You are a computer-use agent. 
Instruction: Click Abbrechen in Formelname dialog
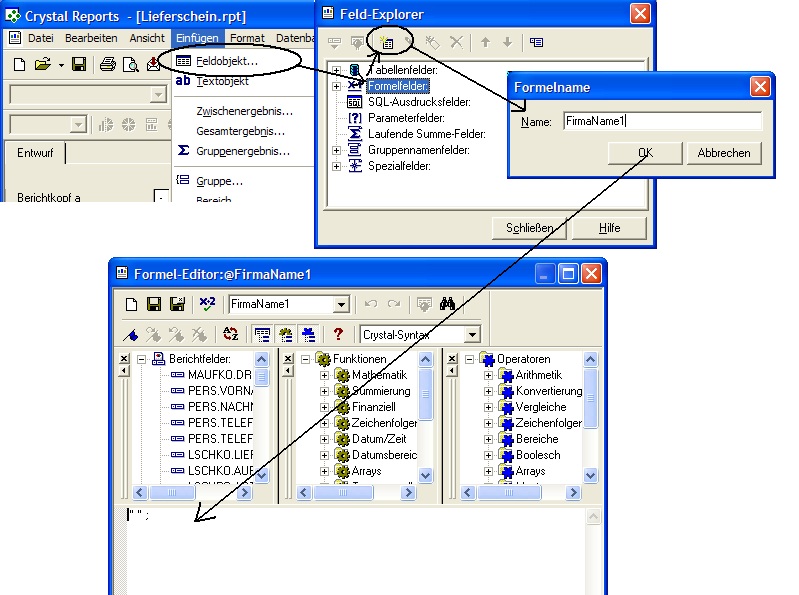click(724, 153)
